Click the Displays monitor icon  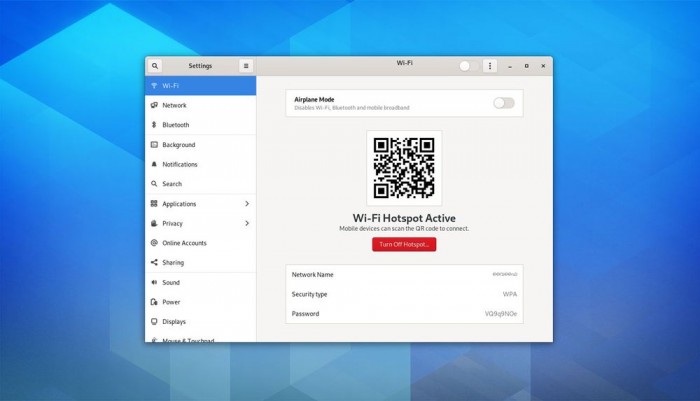[154, 322]
